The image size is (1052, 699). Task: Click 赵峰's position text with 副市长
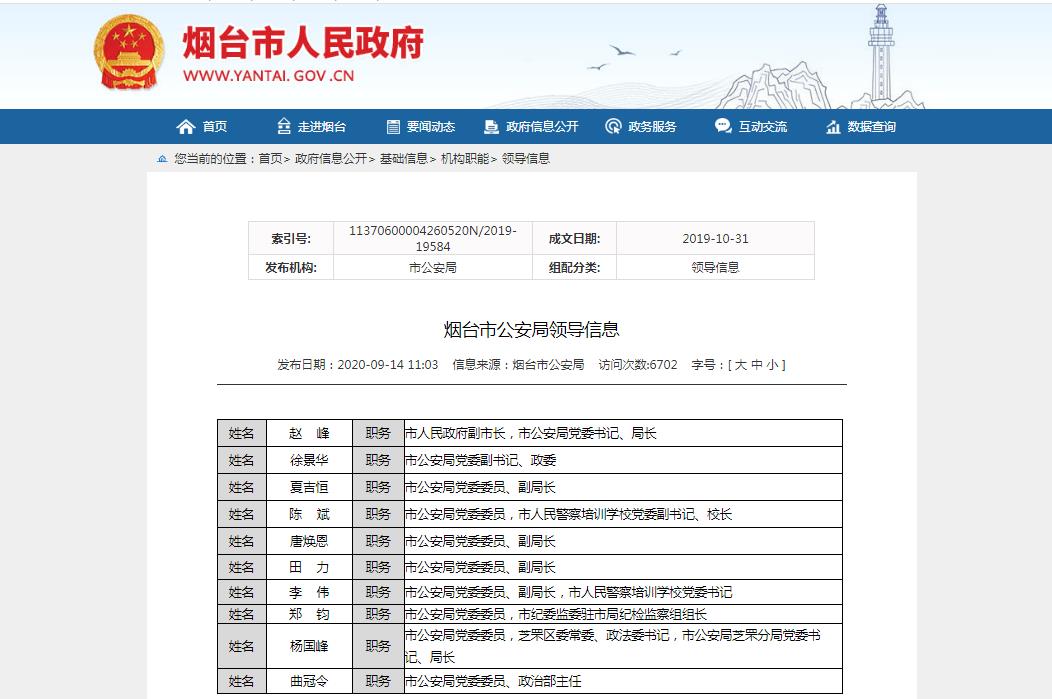tap(531, 433)
